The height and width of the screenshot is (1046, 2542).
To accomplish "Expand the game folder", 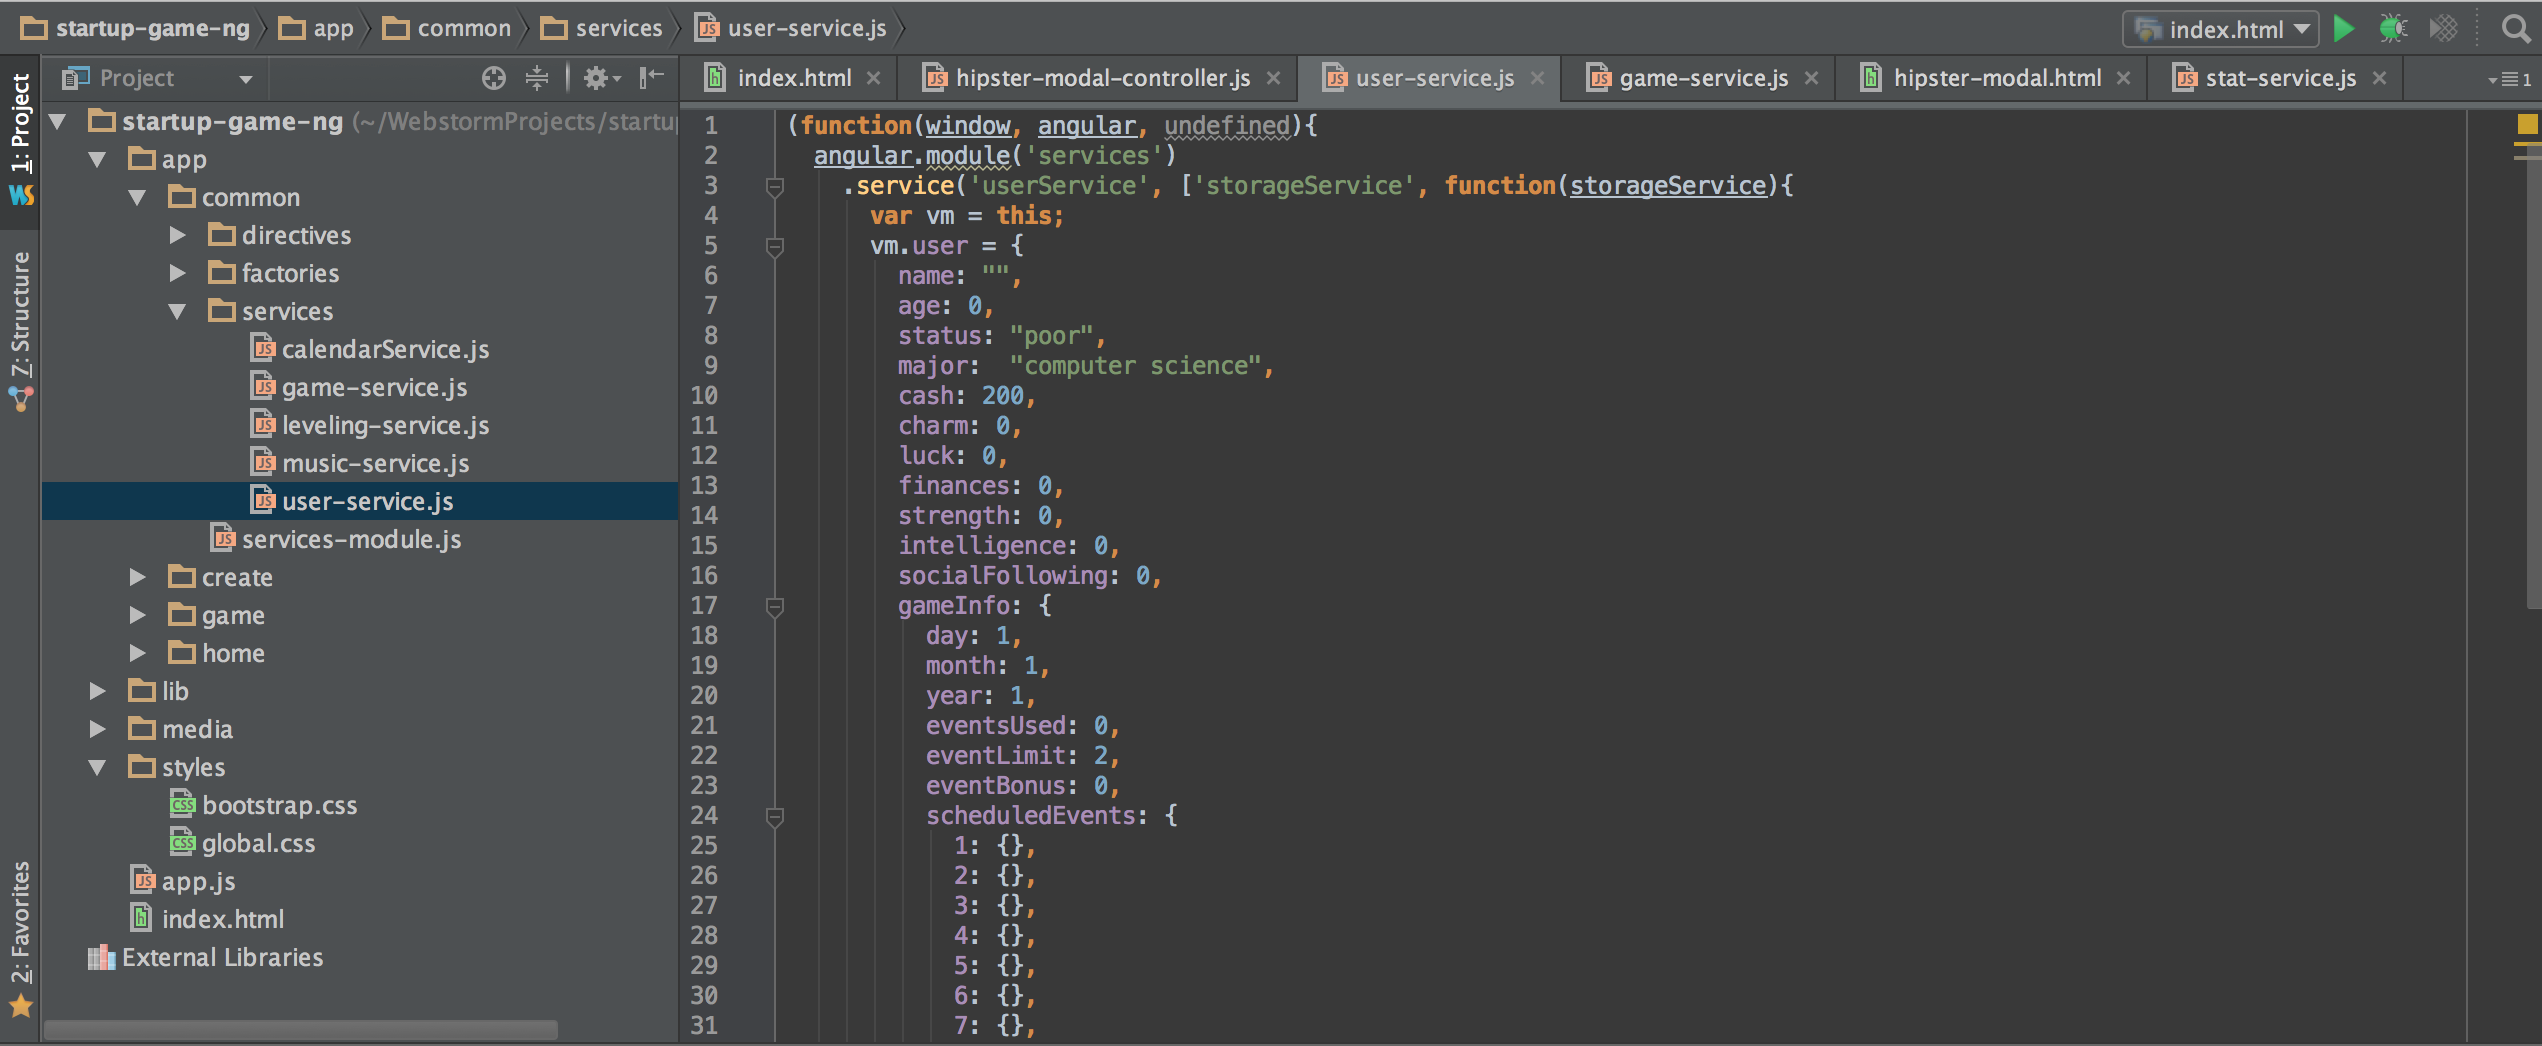I will coord(138,616).
